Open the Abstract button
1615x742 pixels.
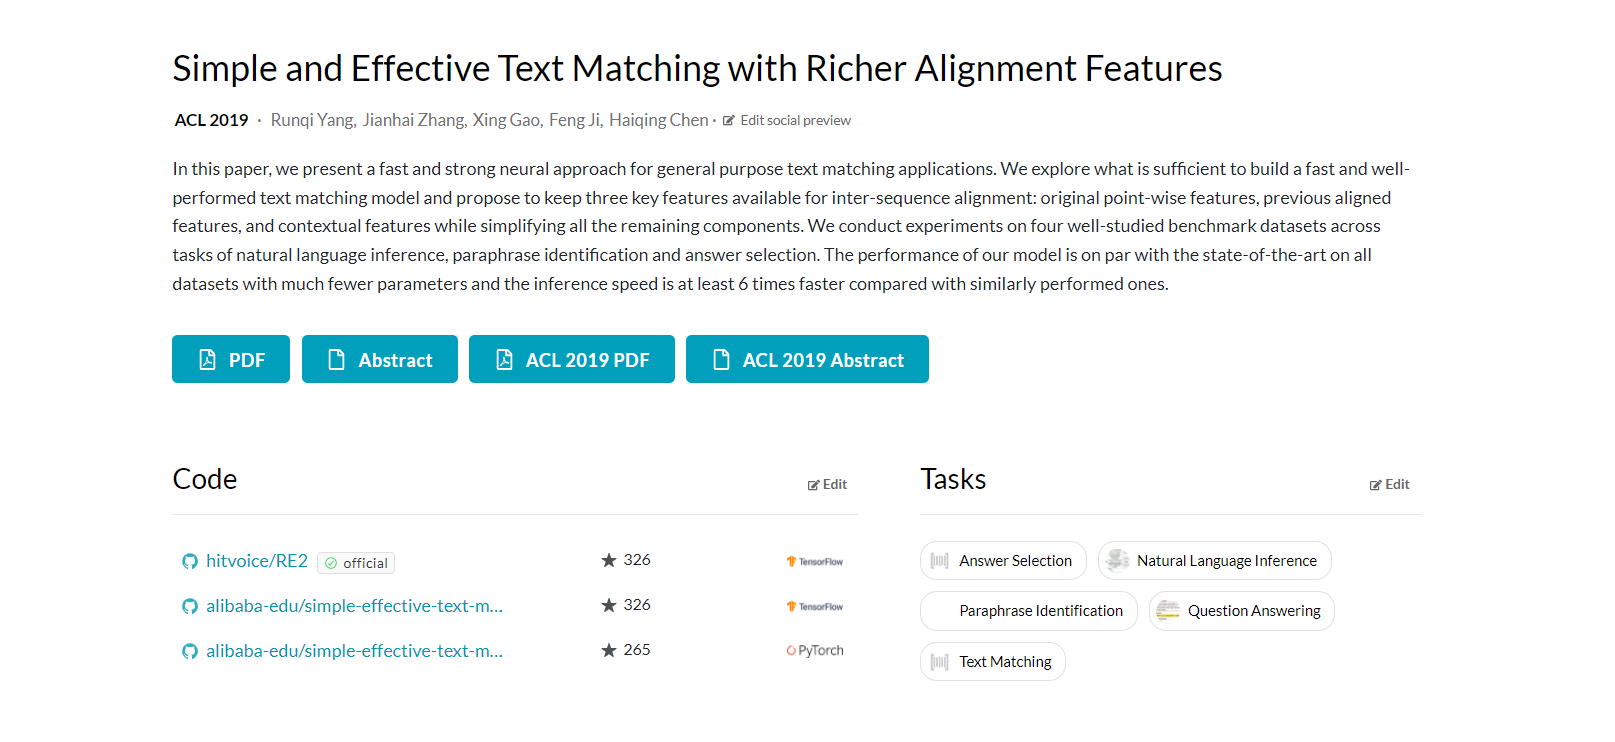[x=380, y=360]
